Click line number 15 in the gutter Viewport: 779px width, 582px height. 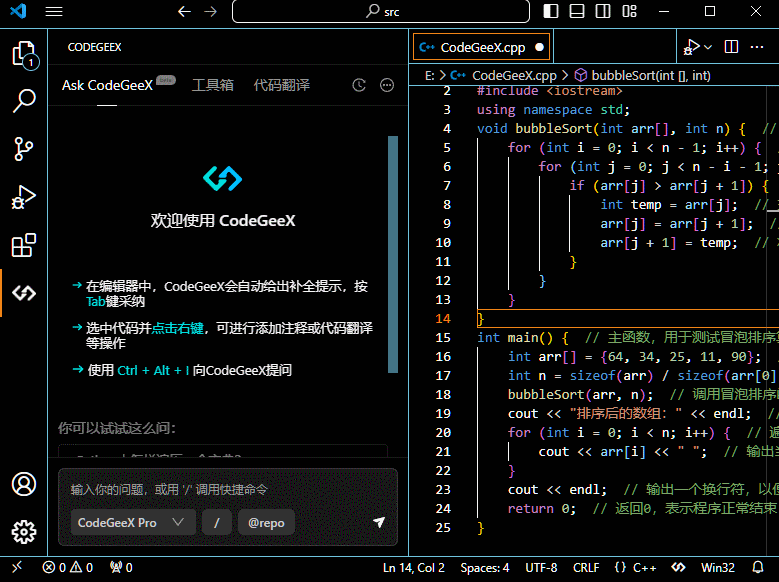coord(443,337)
